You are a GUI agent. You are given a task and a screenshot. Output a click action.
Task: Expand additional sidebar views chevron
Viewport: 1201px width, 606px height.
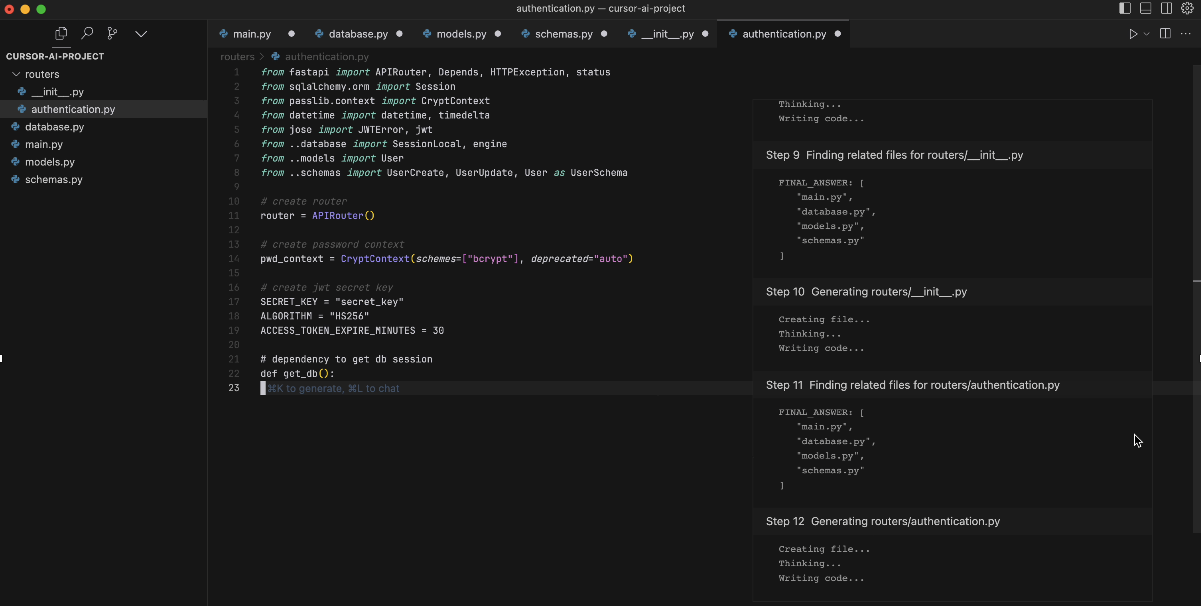click(x=141, y=33)
